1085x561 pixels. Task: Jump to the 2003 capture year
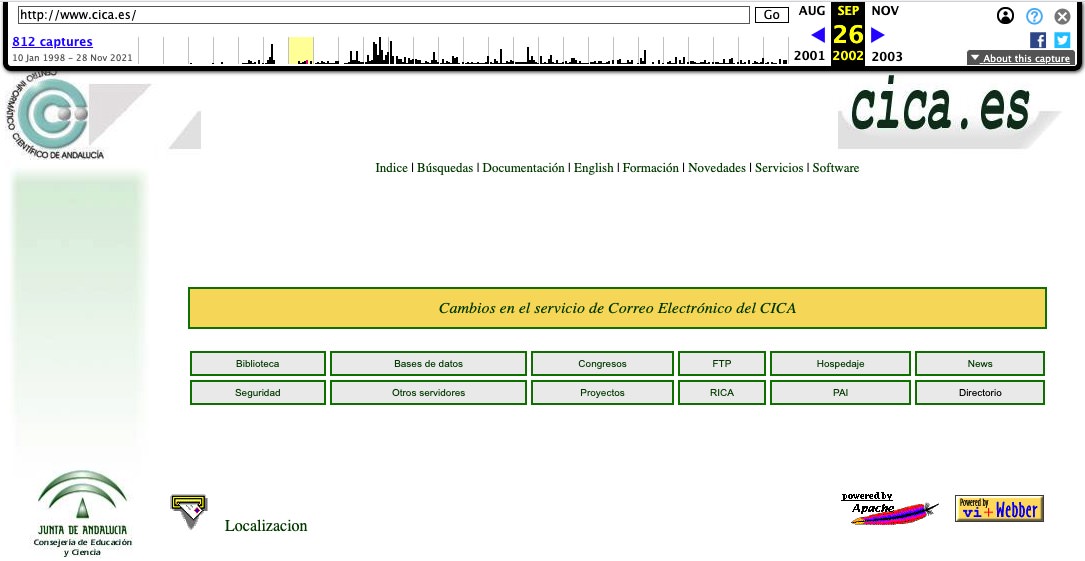pyautogui.click(x=886, y=57)
